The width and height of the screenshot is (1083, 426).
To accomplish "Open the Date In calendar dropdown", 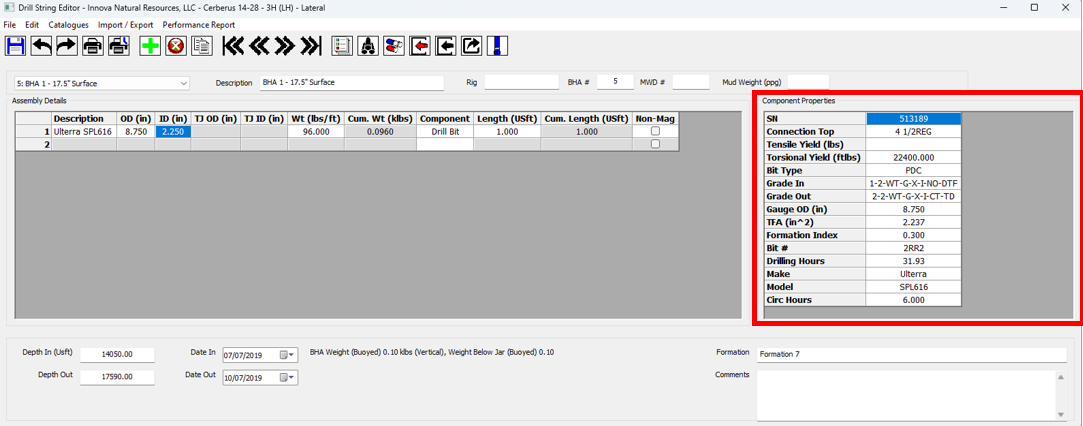I will (287, 354).
